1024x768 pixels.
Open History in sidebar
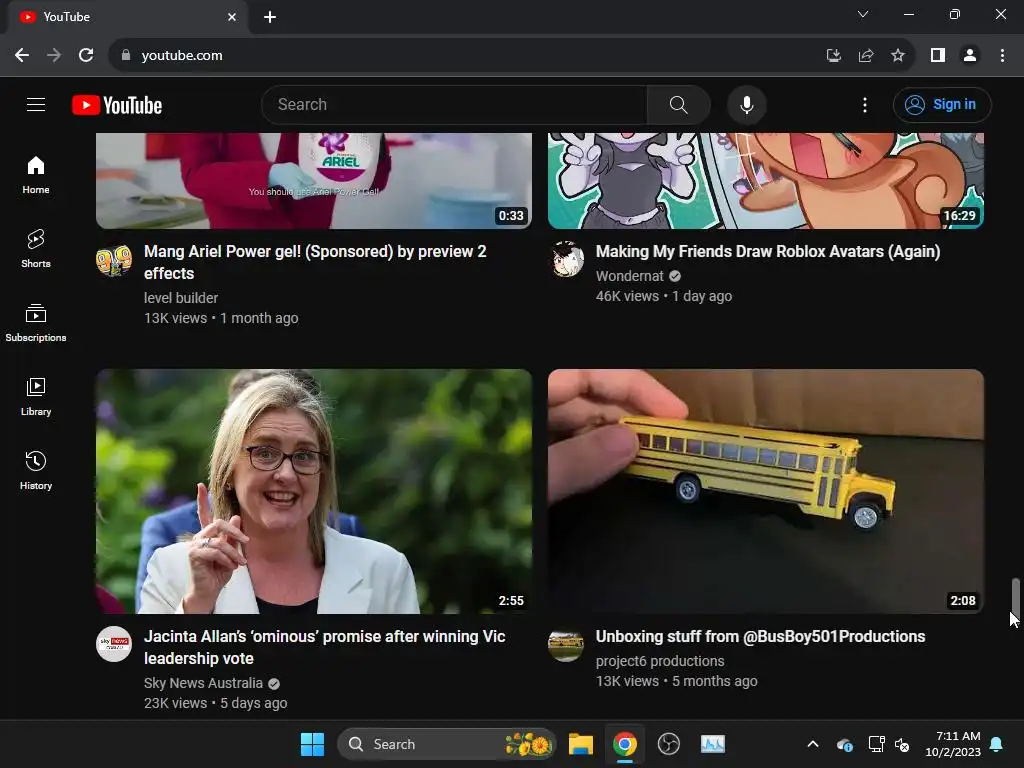click(36, 470)
